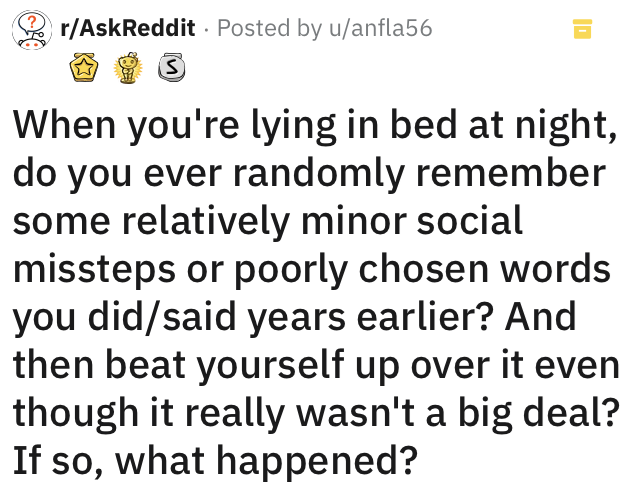Visit the u/anfla56 user profile
Image resolution: width=638 pixels, height=500 pixels.
[x=378, y=28]
